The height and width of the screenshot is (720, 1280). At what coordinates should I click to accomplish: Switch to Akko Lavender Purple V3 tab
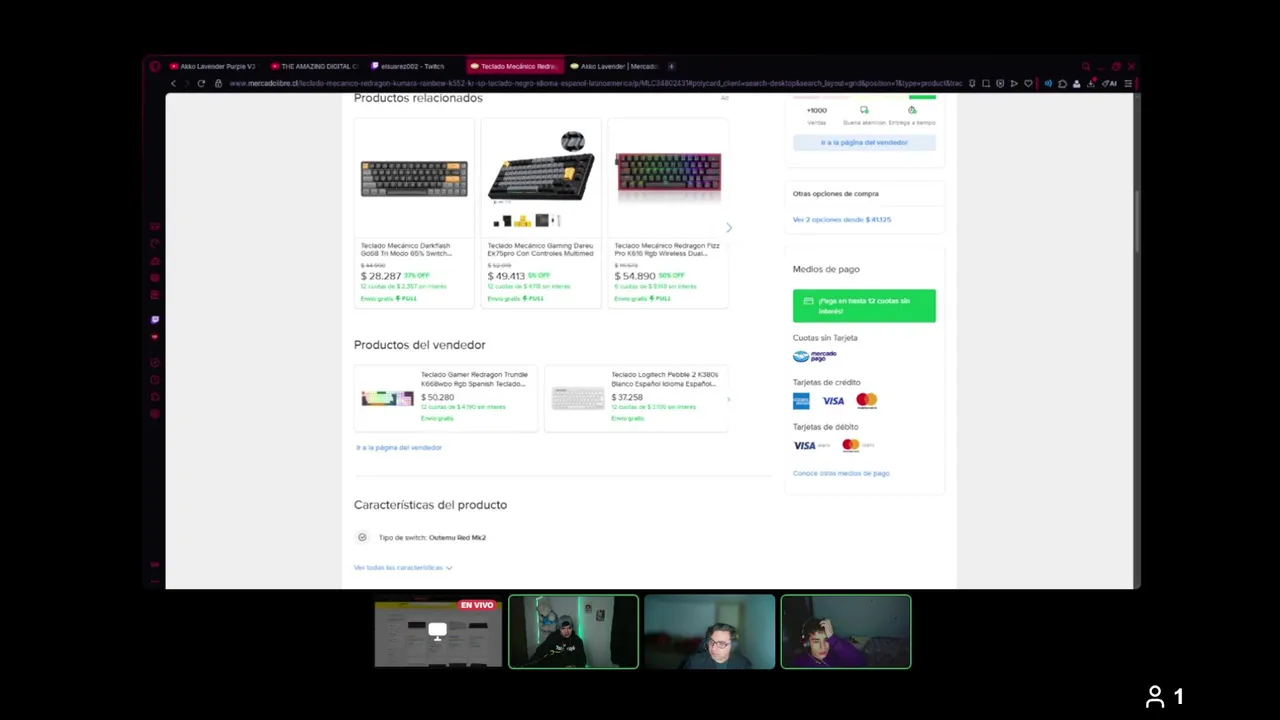pyautogui.click(x=212, y=66)
